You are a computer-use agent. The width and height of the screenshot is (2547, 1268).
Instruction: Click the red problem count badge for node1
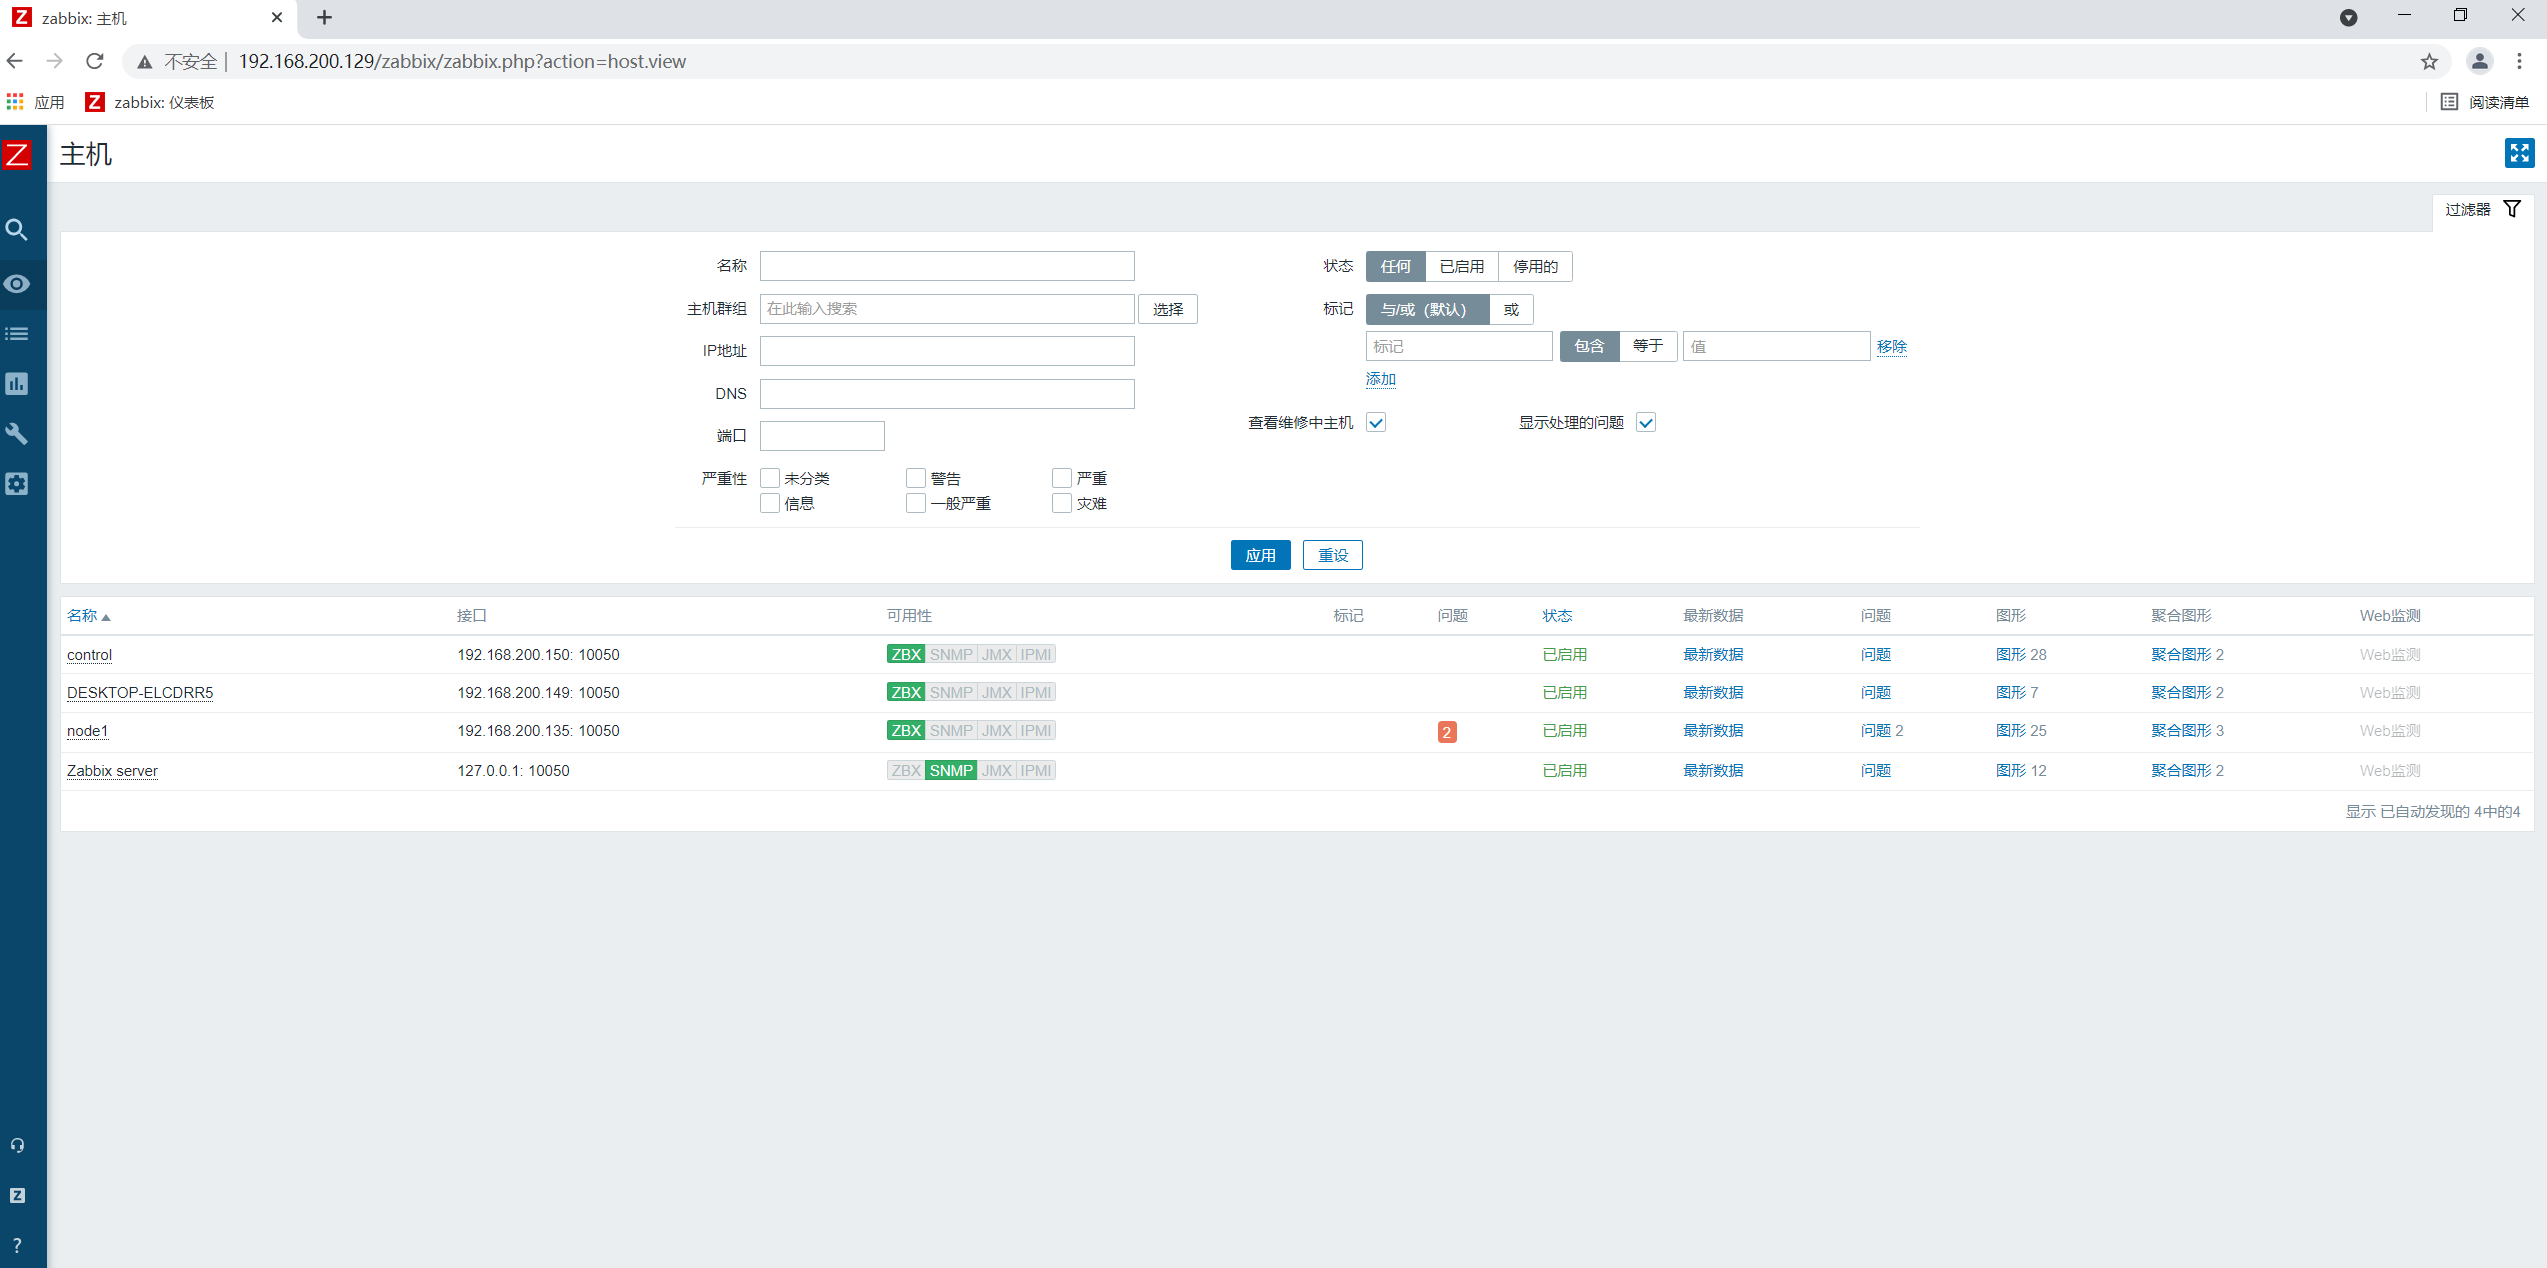[1446, 732]
